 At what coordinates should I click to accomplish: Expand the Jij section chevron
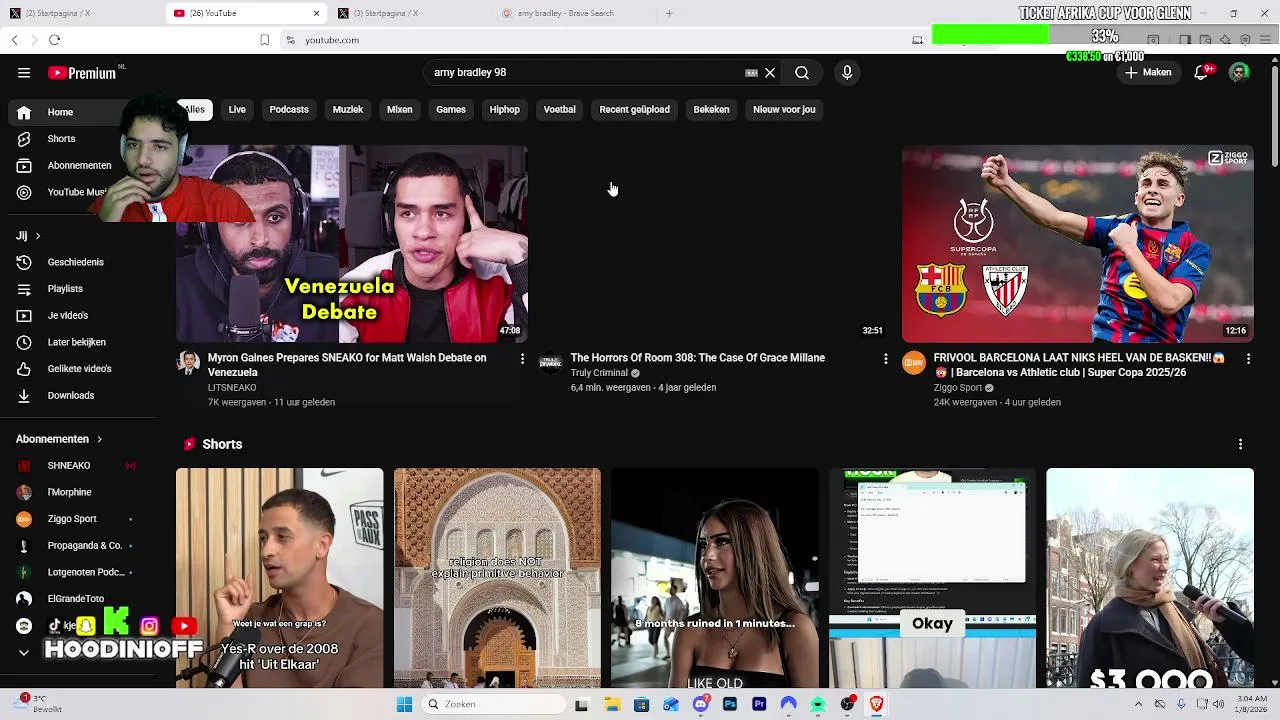pyautogui.click(x=38, y=236)
